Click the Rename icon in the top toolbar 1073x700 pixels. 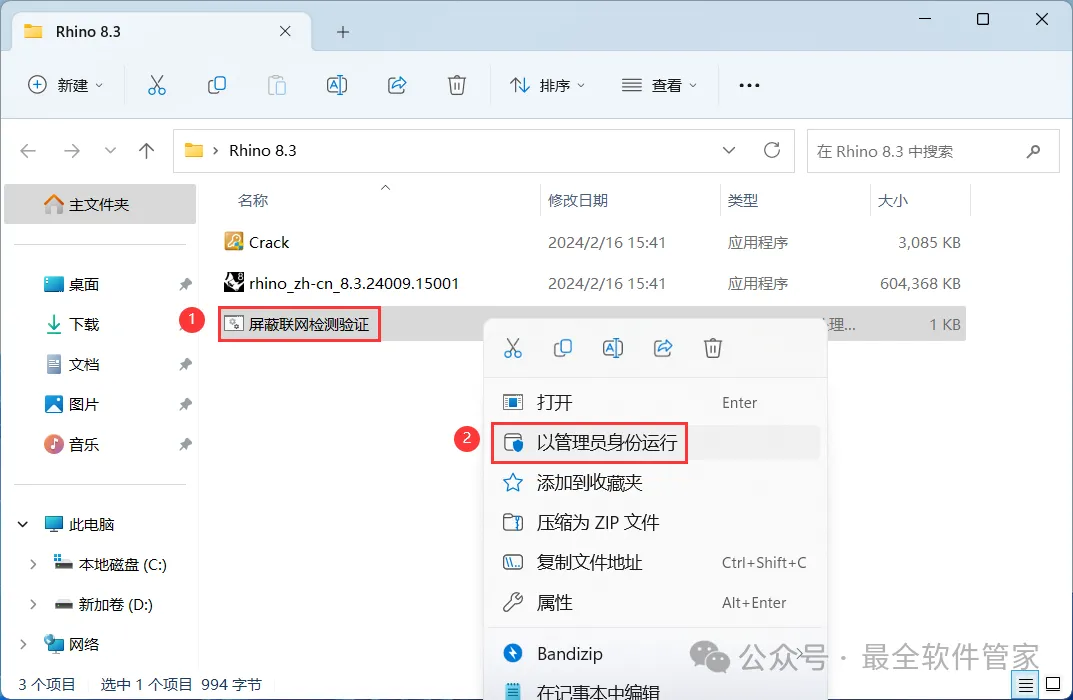337,85
